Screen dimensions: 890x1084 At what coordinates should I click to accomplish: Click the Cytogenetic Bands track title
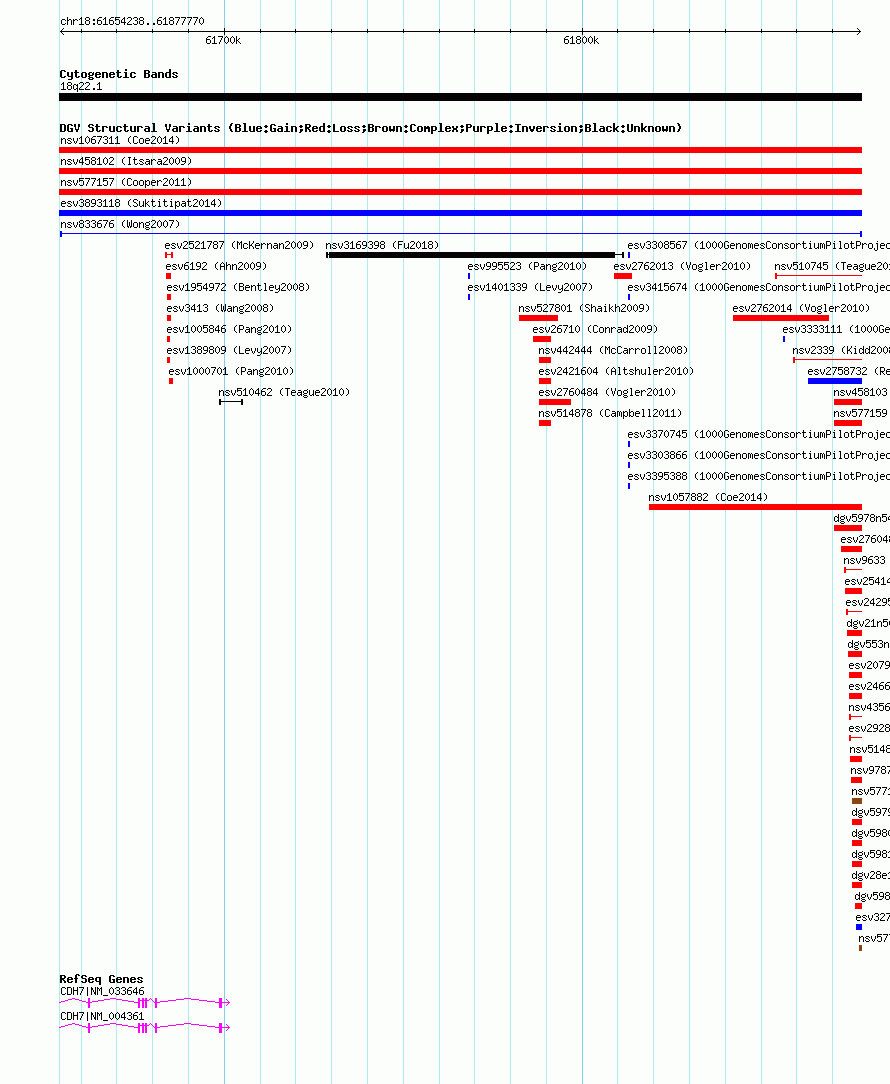coord(119,74)
